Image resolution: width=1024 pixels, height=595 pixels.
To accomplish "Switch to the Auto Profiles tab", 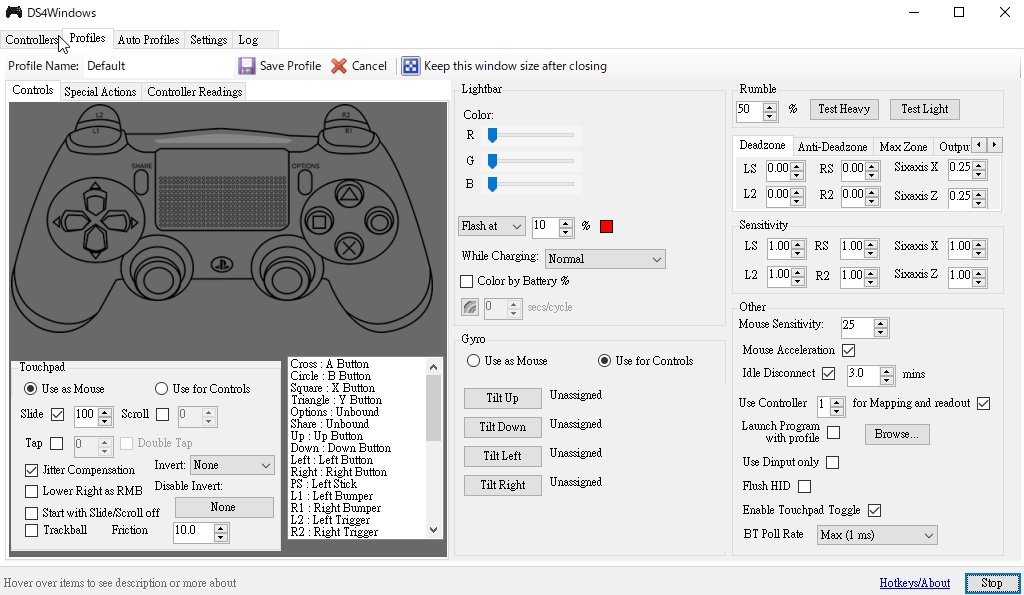I will (x=148, y=40).
